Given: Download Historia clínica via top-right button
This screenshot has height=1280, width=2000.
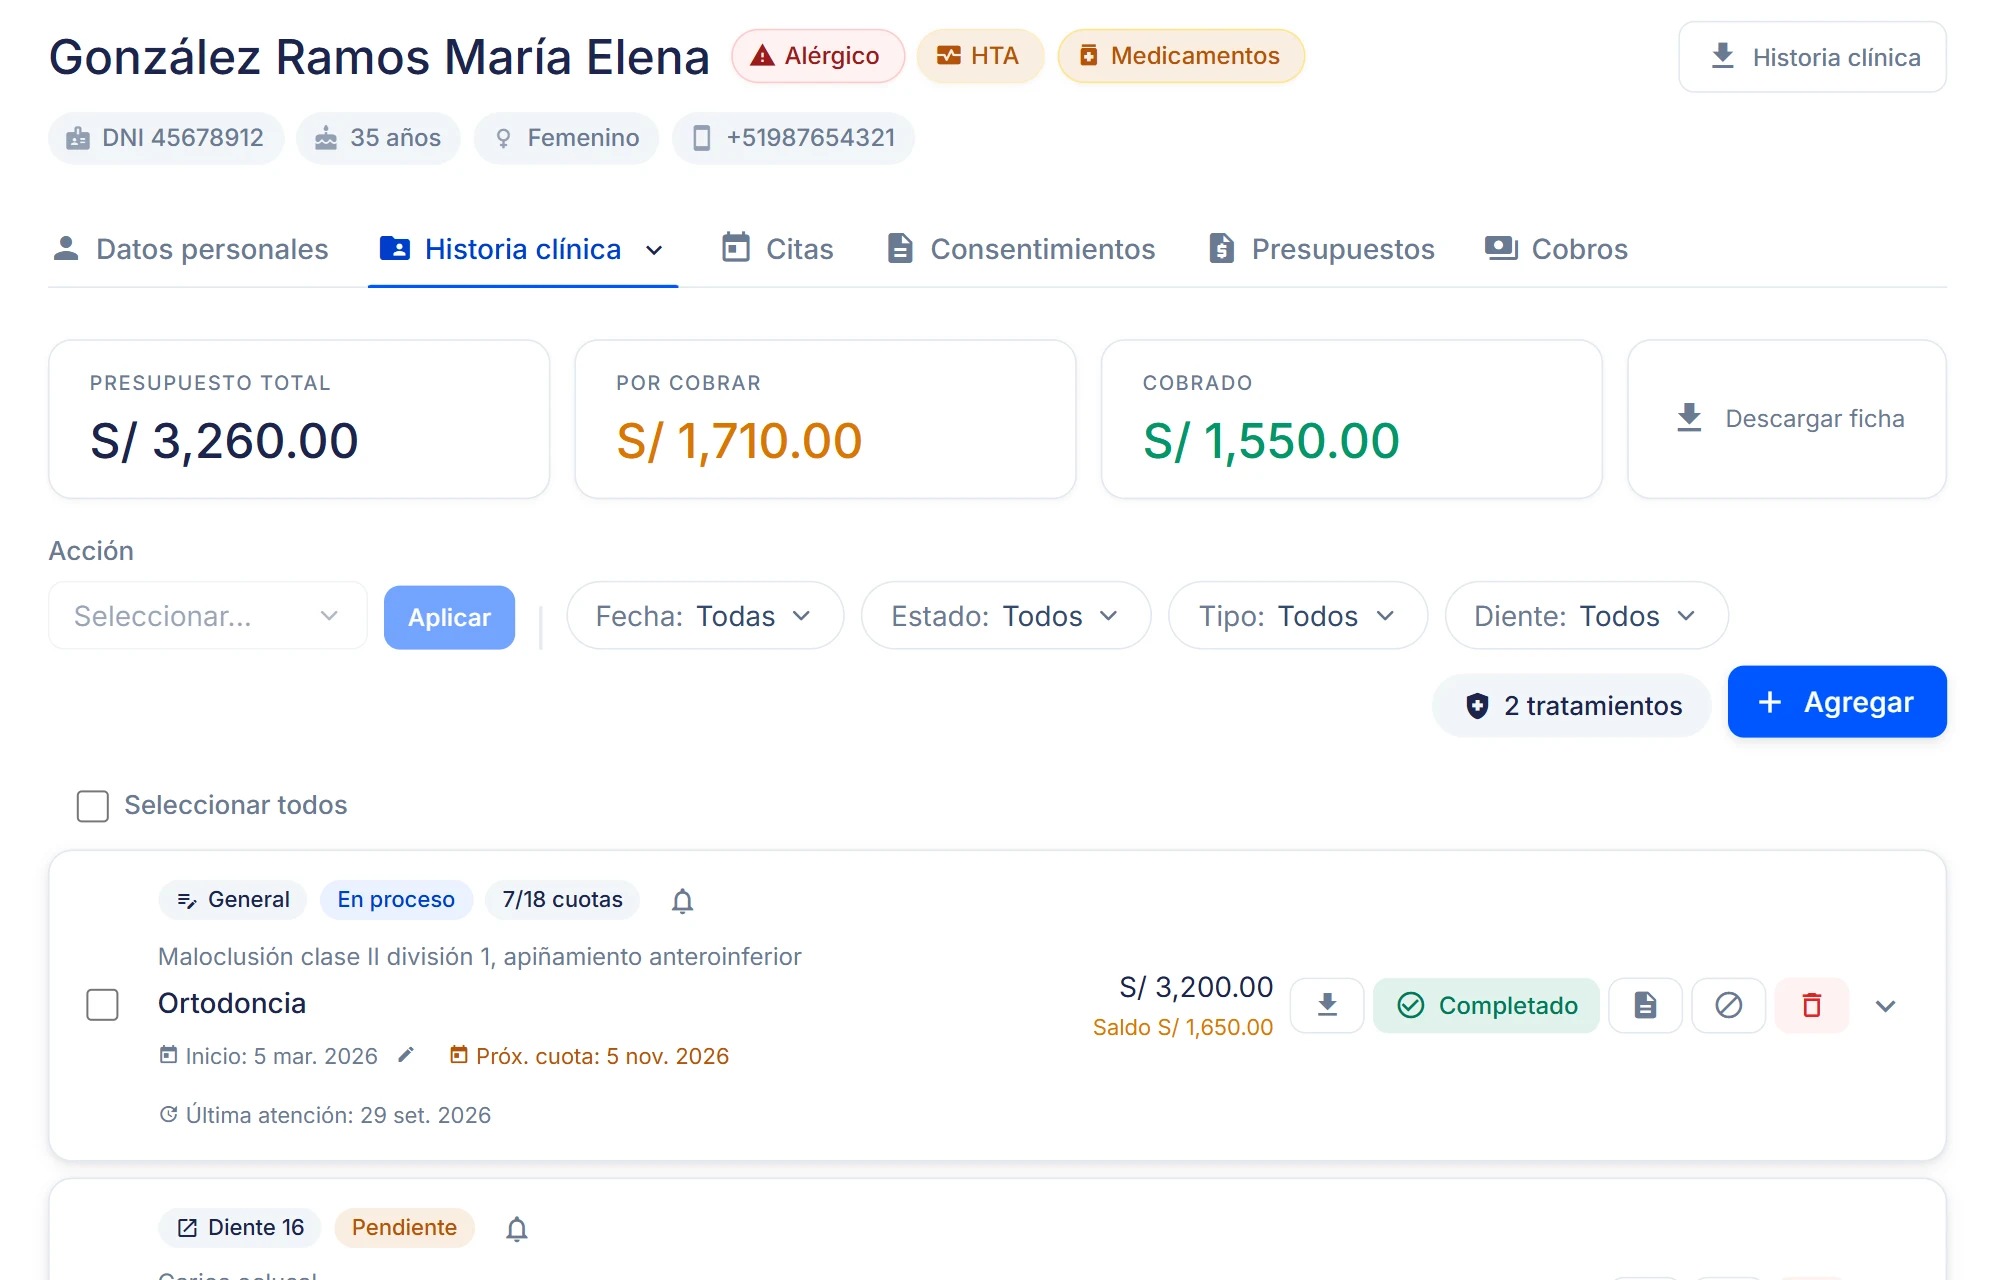Looking at the screenshot, I should pos(1813,57).
